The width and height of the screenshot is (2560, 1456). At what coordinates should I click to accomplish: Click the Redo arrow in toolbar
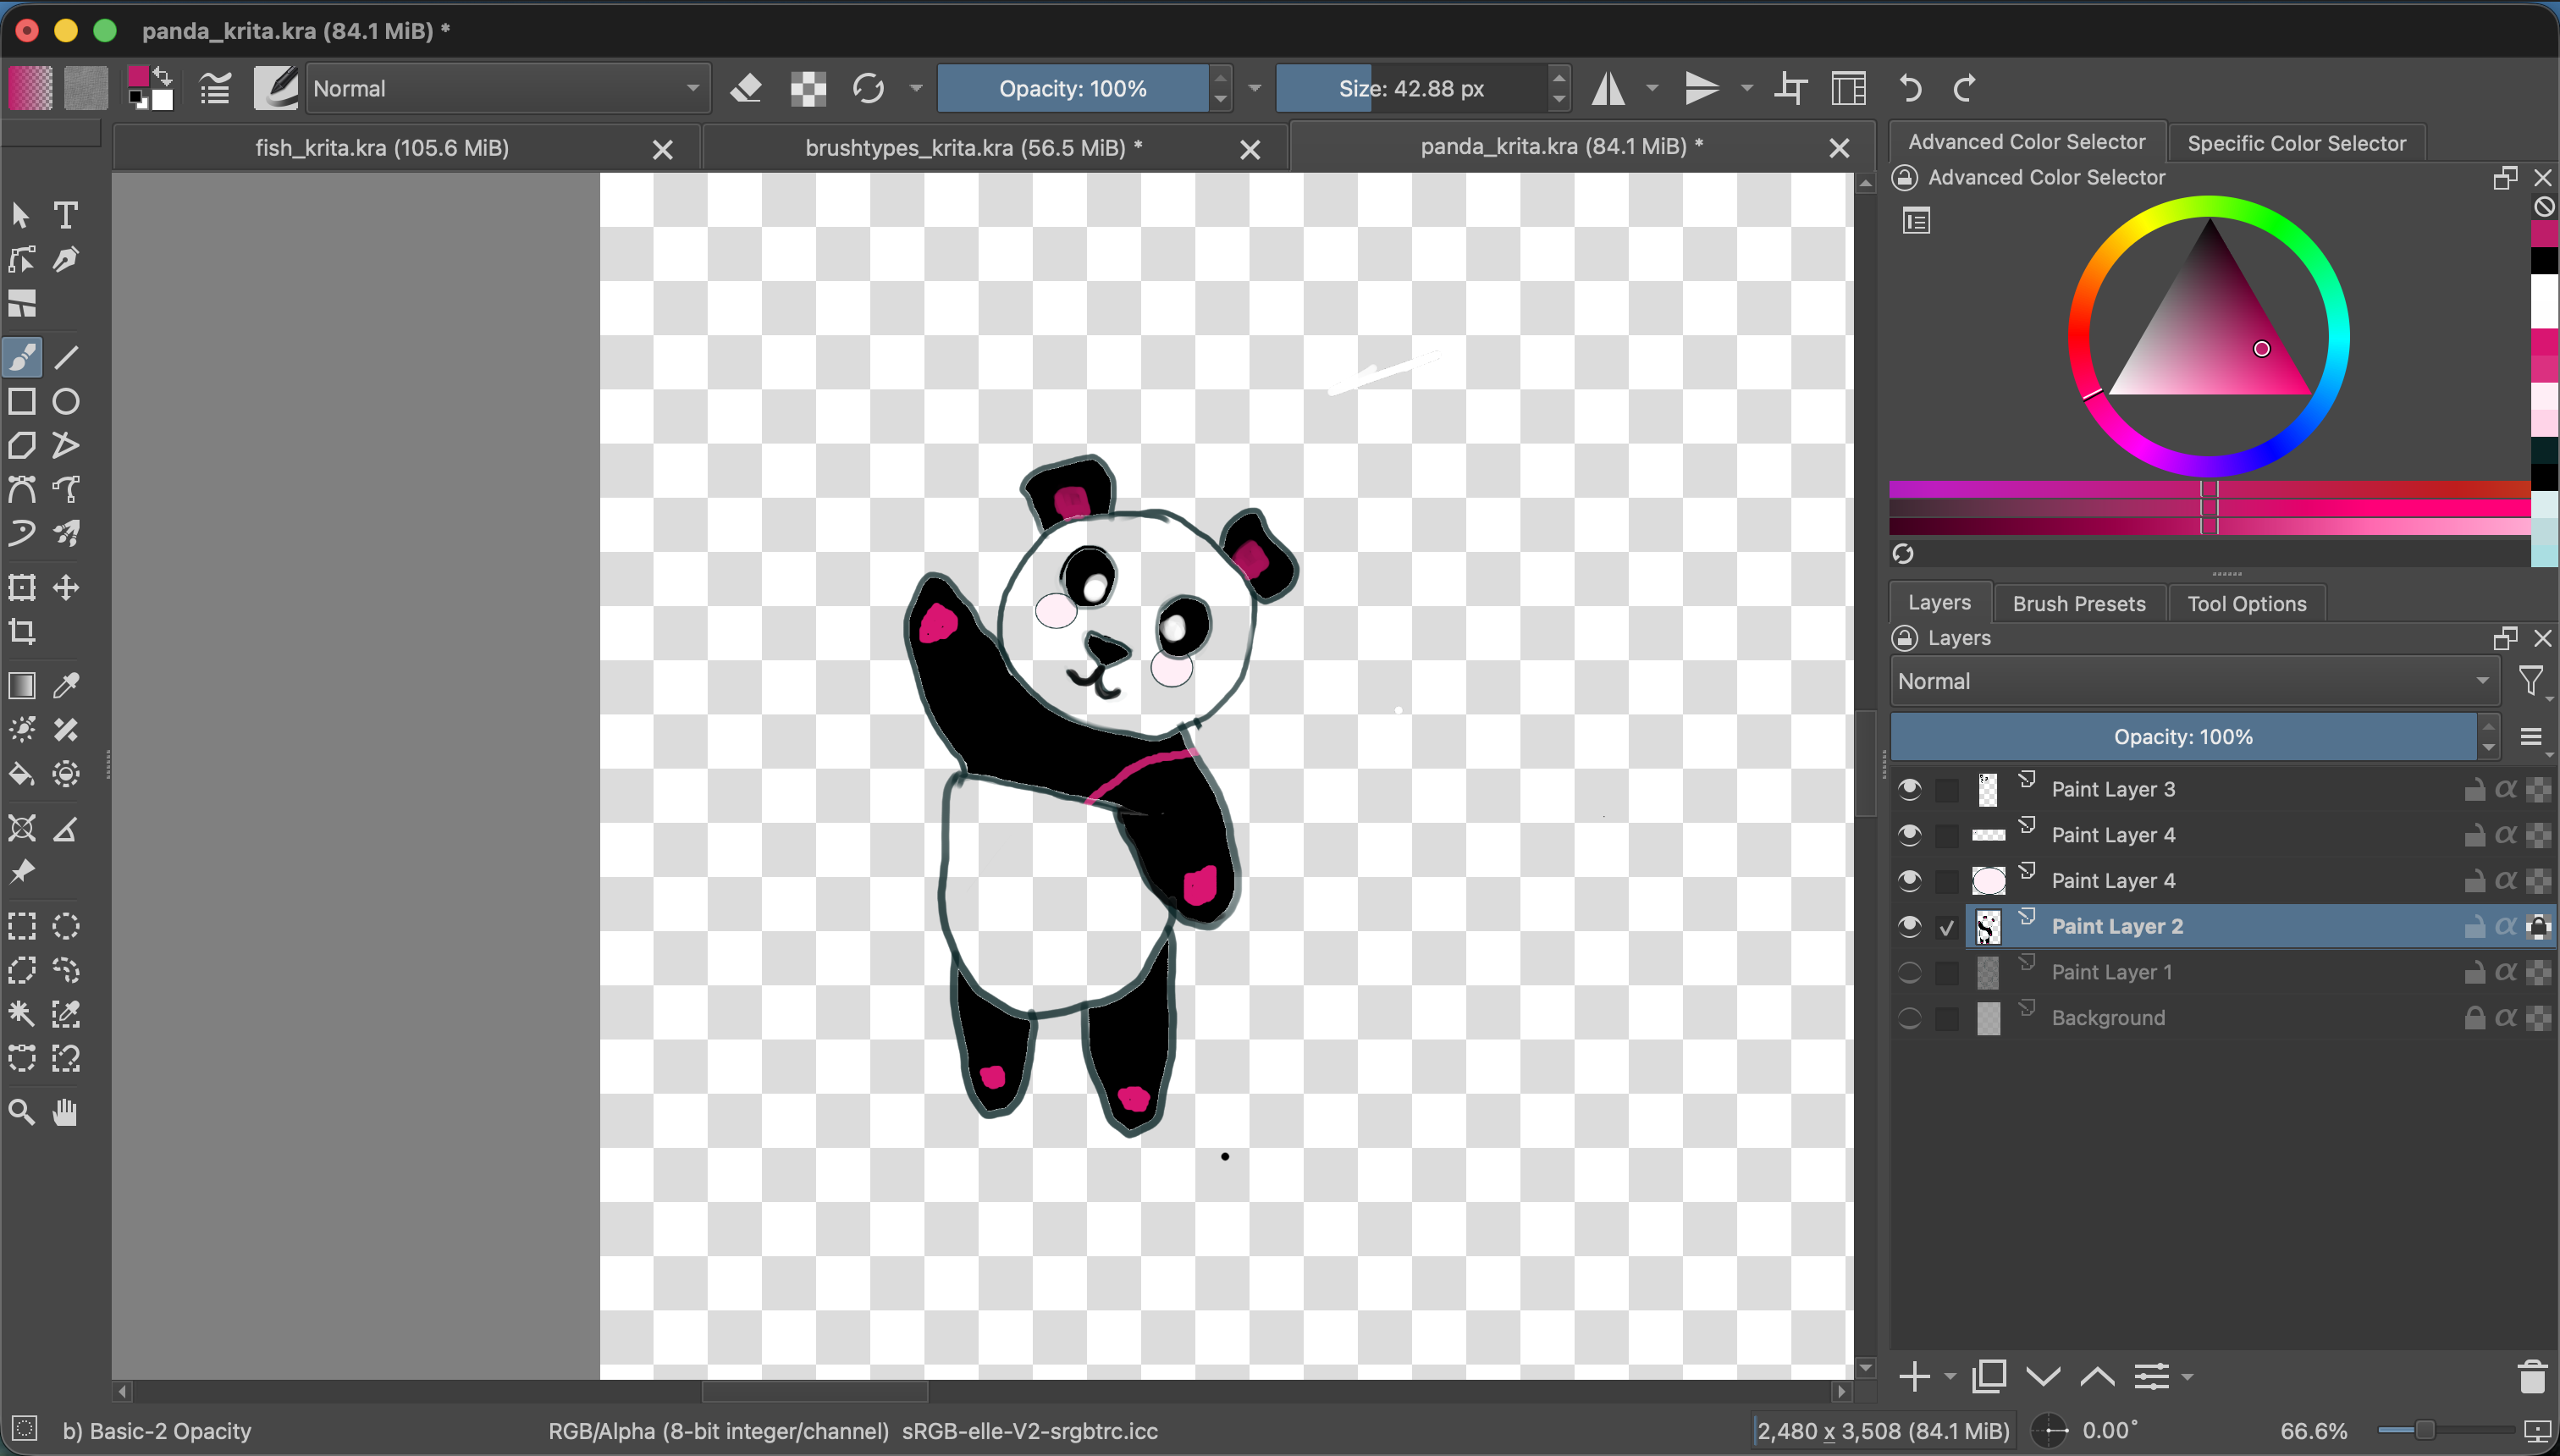[x=1965, y=88]
